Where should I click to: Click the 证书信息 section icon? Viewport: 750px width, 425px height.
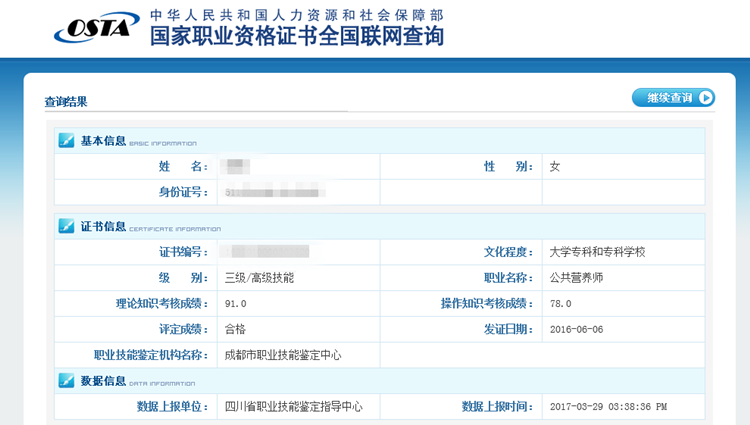(x=66, y=226)
